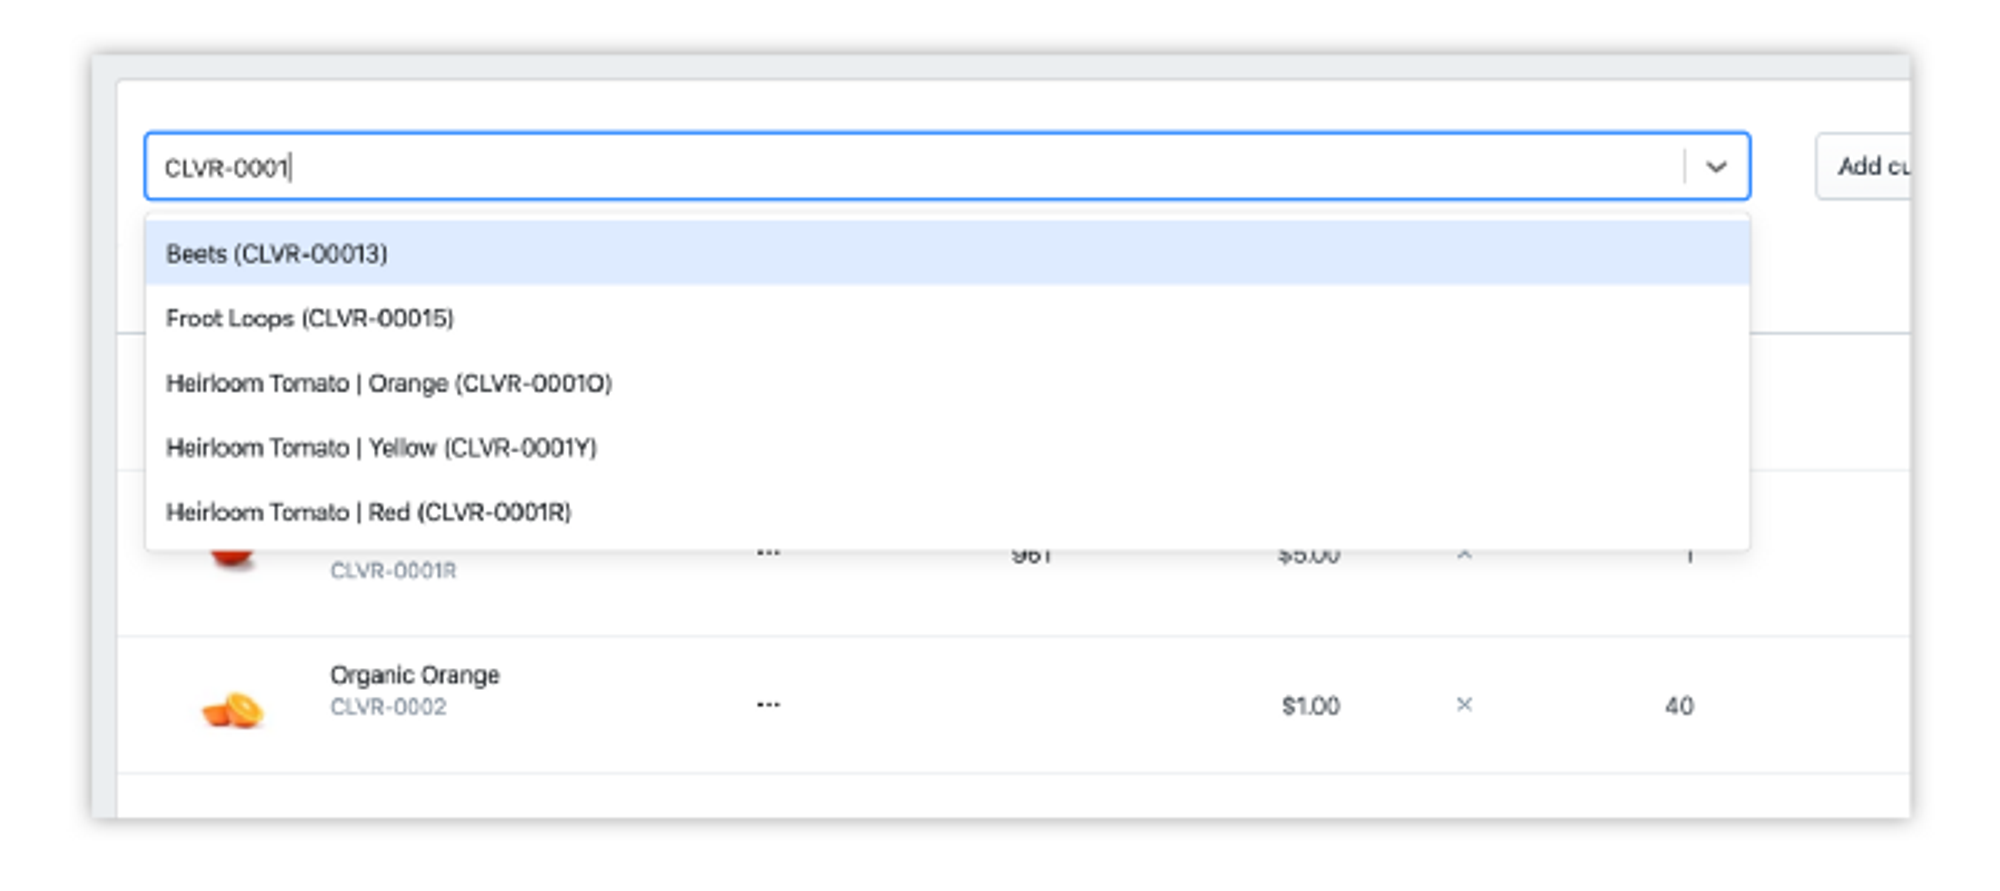Click the CLVR-0001R SKU label
2000x891 pixels.
(393, 571)
